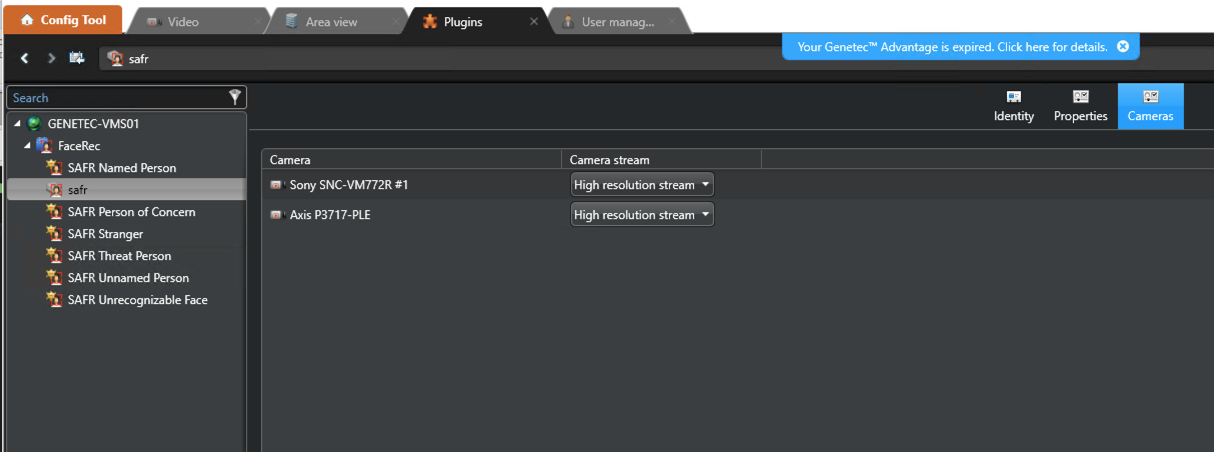1214x452 pixels.
Task: Open the Cameras page
Action: [1151, 106]
